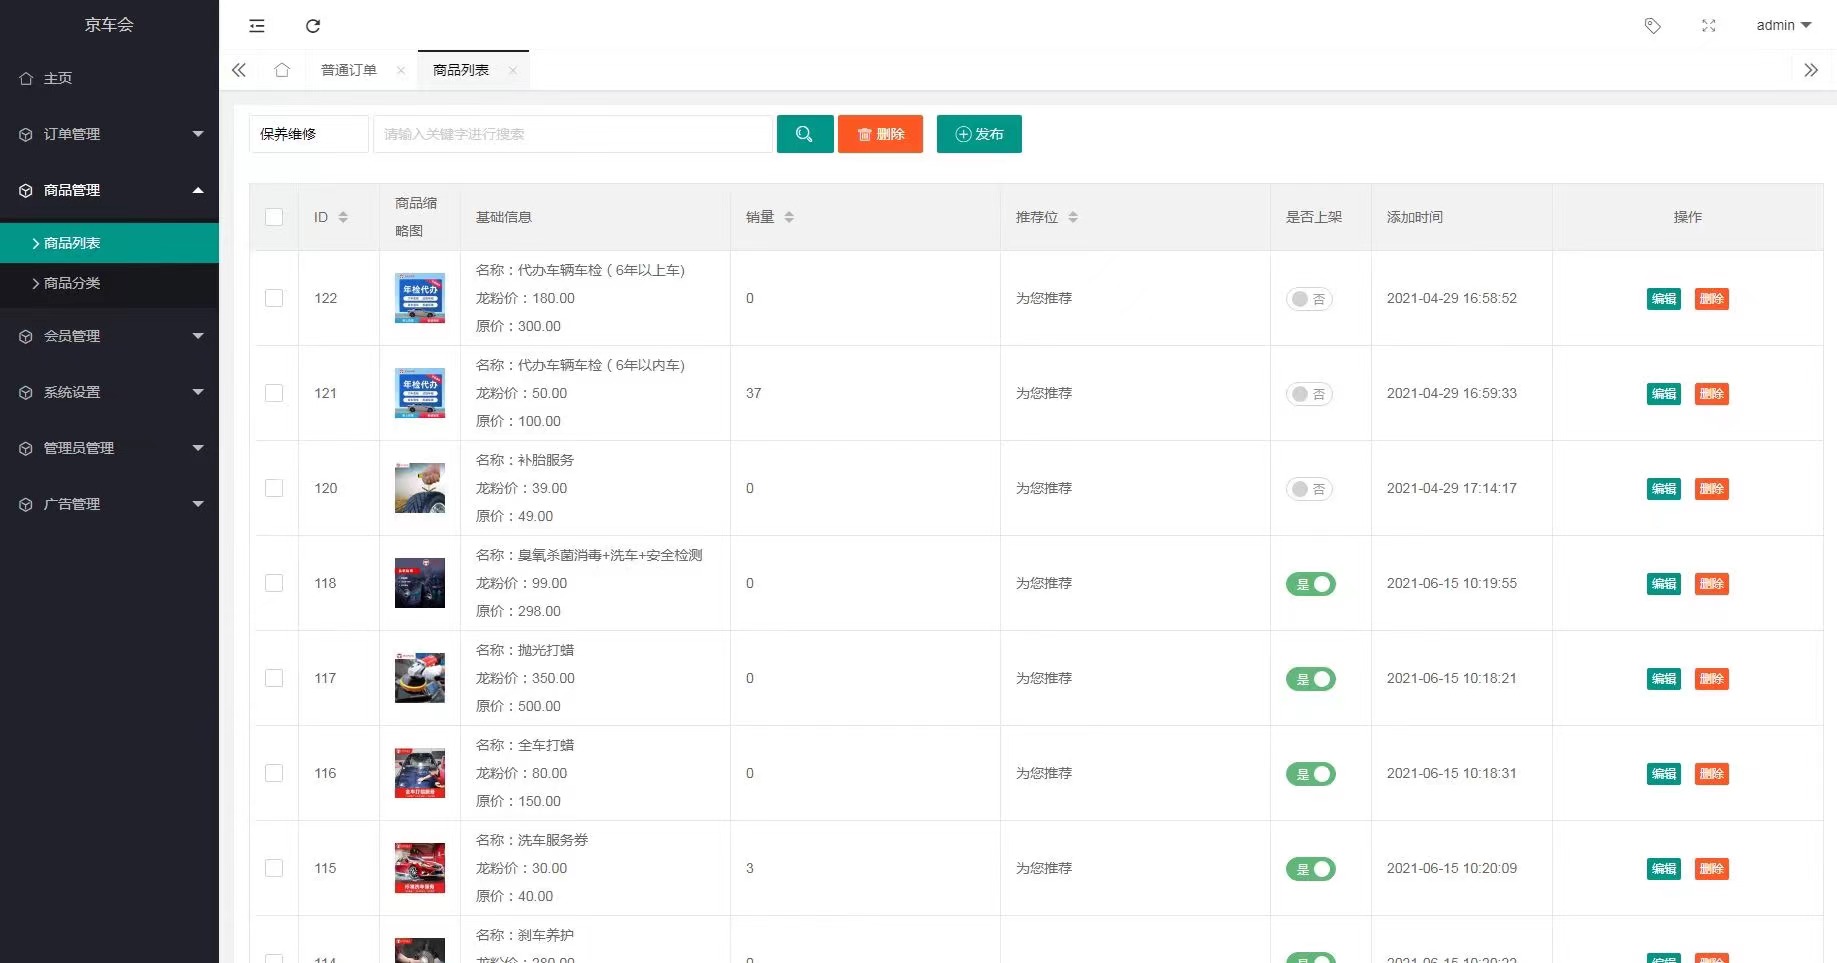Switch to the 普通订单 tab
The image size is (1837, 963).
tap(349, 70)
